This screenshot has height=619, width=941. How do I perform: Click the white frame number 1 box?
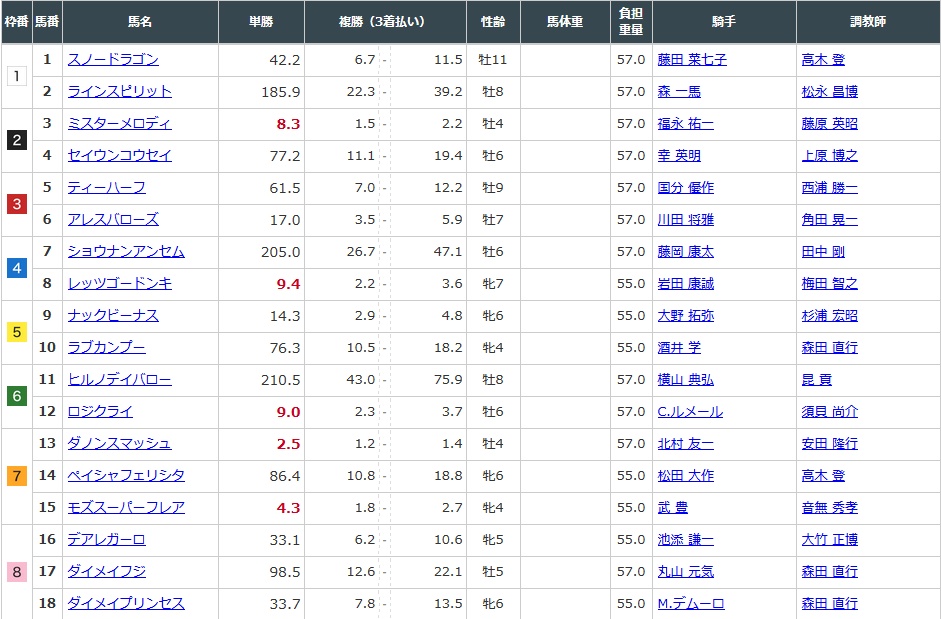16,76
